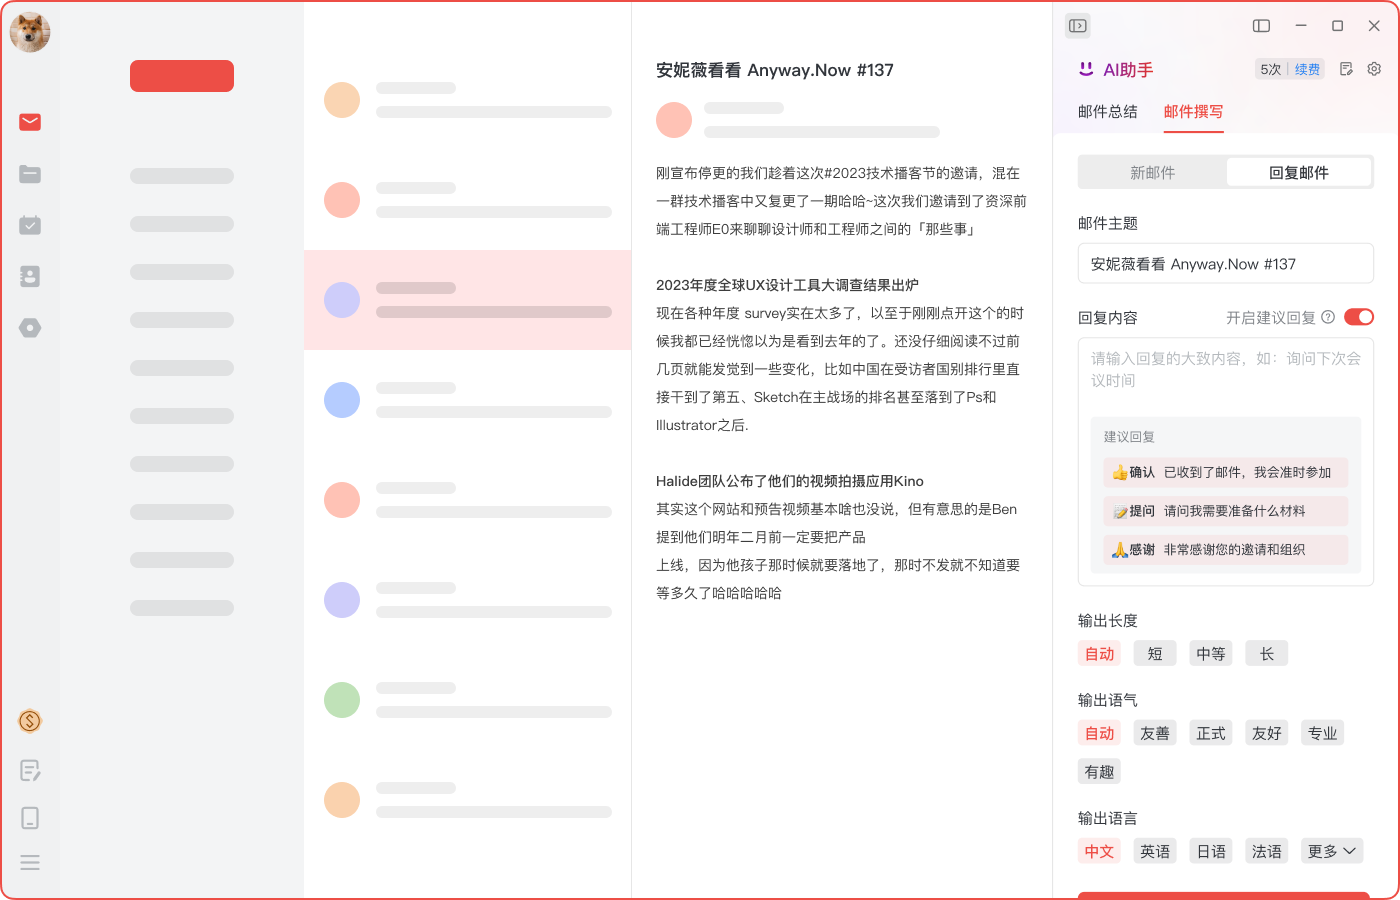
Task: Select the 正式 output tone option
Action: 1210,732
